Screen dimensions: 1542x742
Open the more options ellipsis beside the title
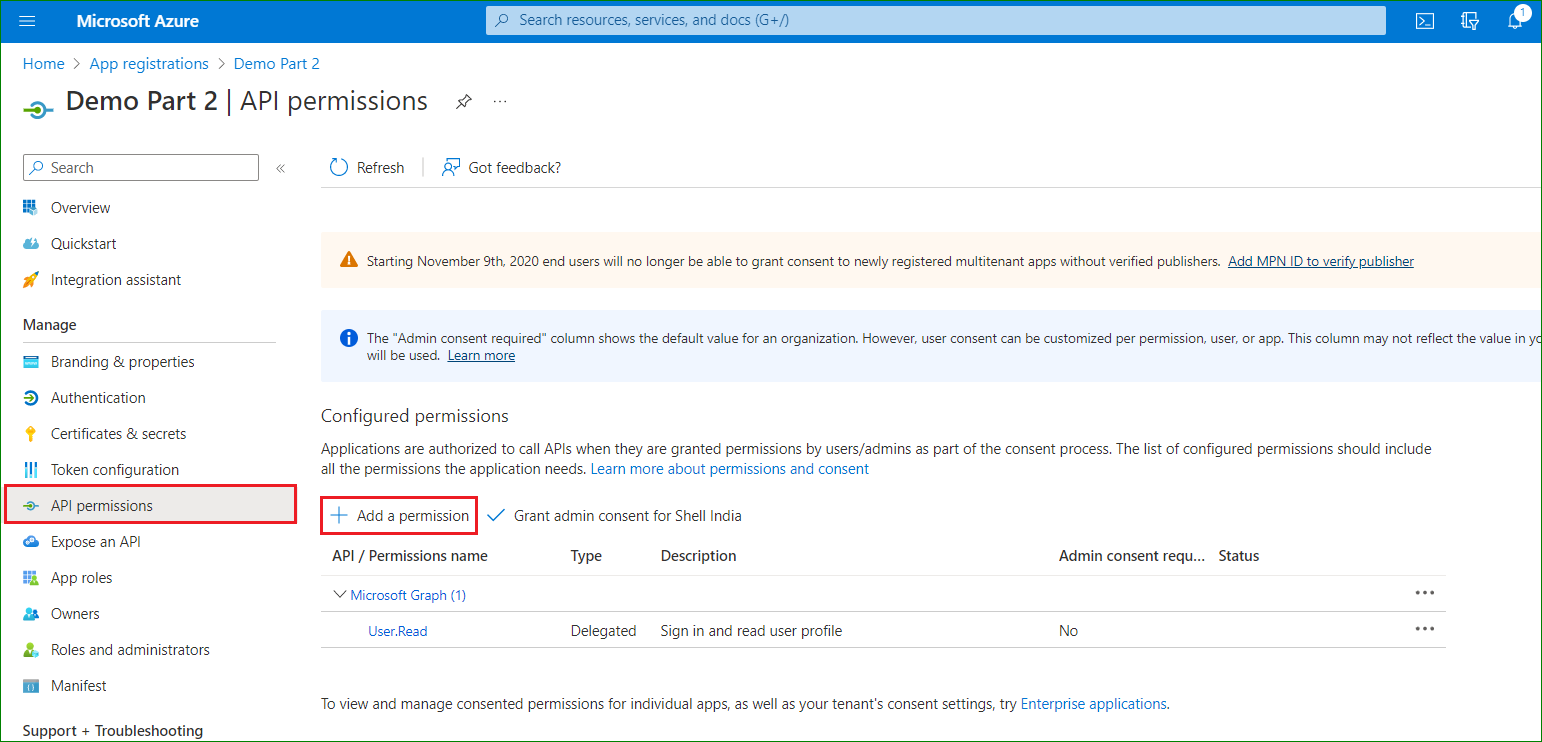(x=500, y=102)
